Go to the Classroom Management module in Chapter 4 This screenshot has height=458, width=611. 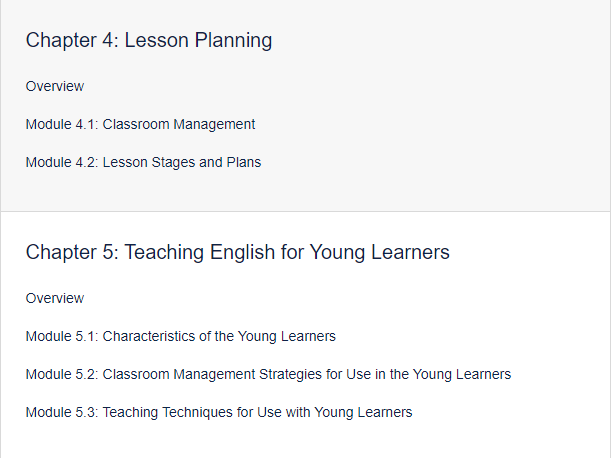[179, 124]
